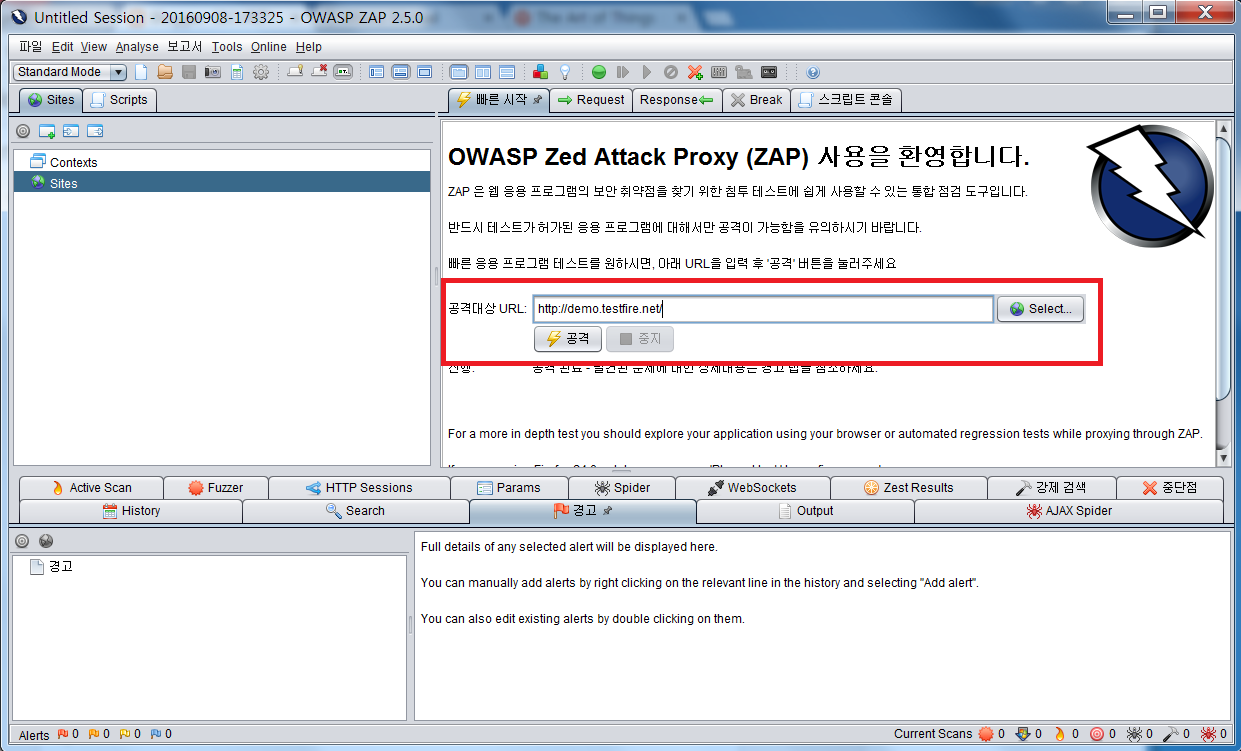
Task: Take a session snapshot with camera icon
Action: pos(214,72)
